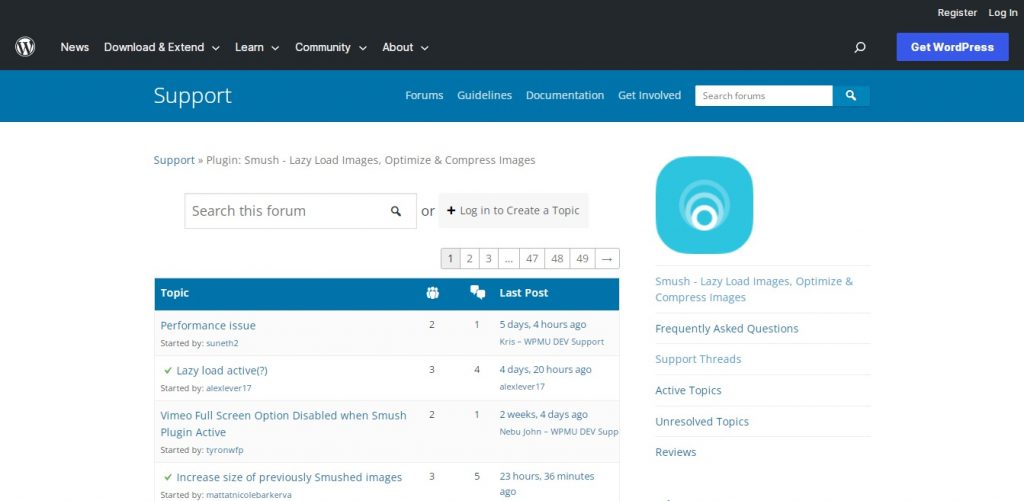
Task: Open the site search magnifier icon
Action: pos(860,47)
